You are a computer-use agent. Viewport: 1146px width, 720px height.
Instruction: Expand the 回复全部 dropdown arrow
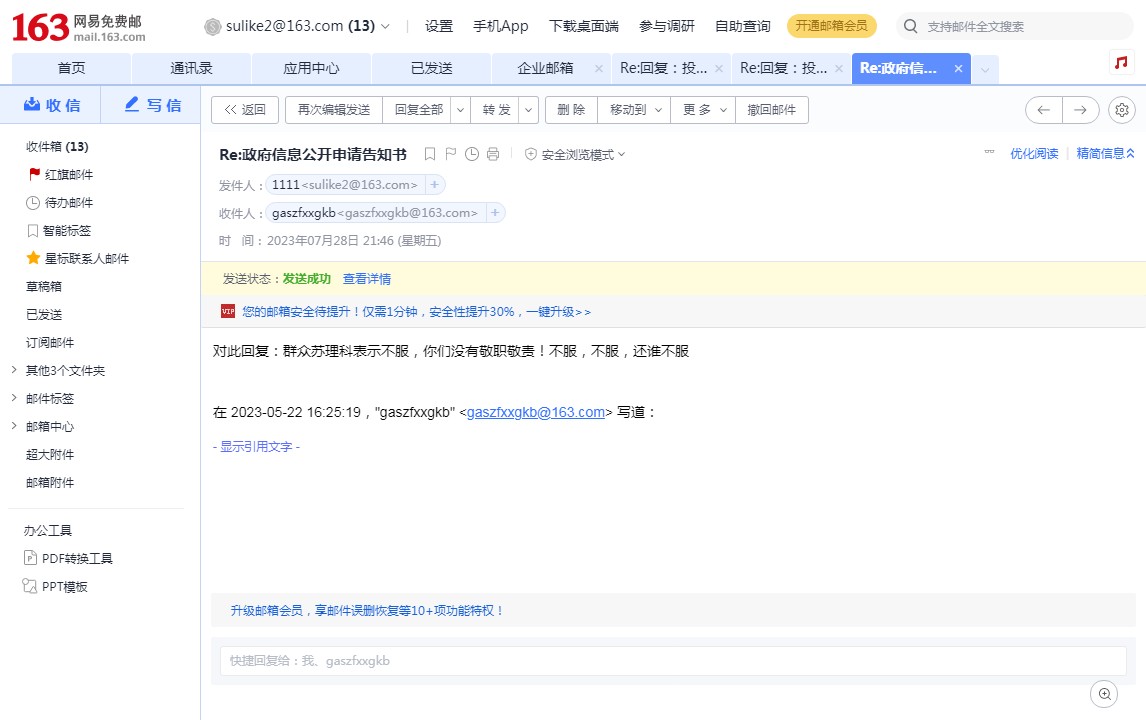pos(461,110)
